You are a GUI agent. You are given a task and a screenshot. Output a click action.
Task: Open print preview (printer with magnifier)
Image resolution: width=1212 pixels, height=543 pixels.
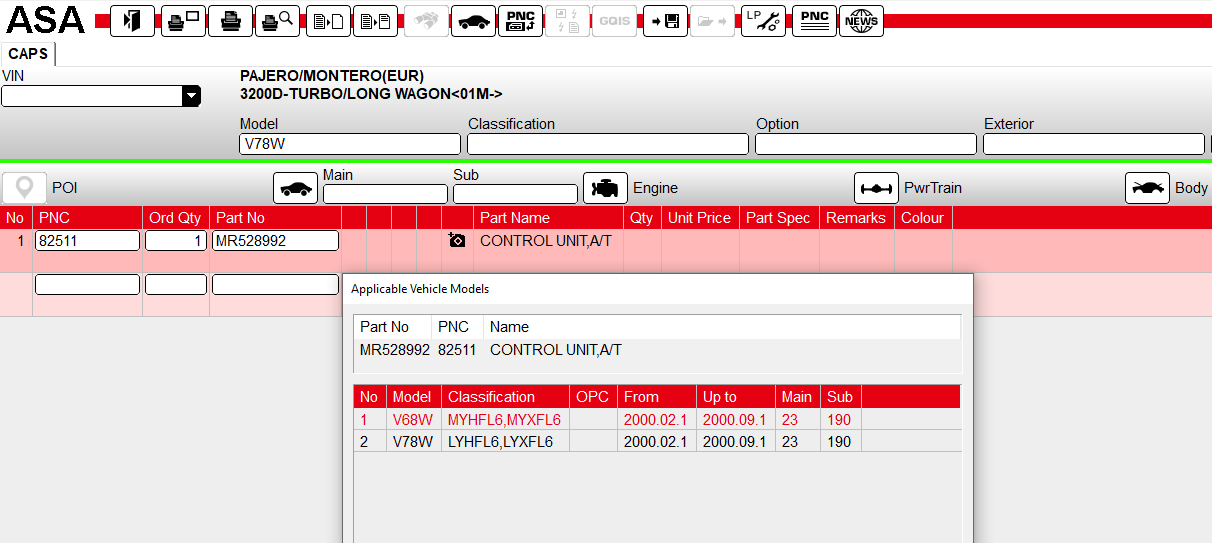coord(278,21)
